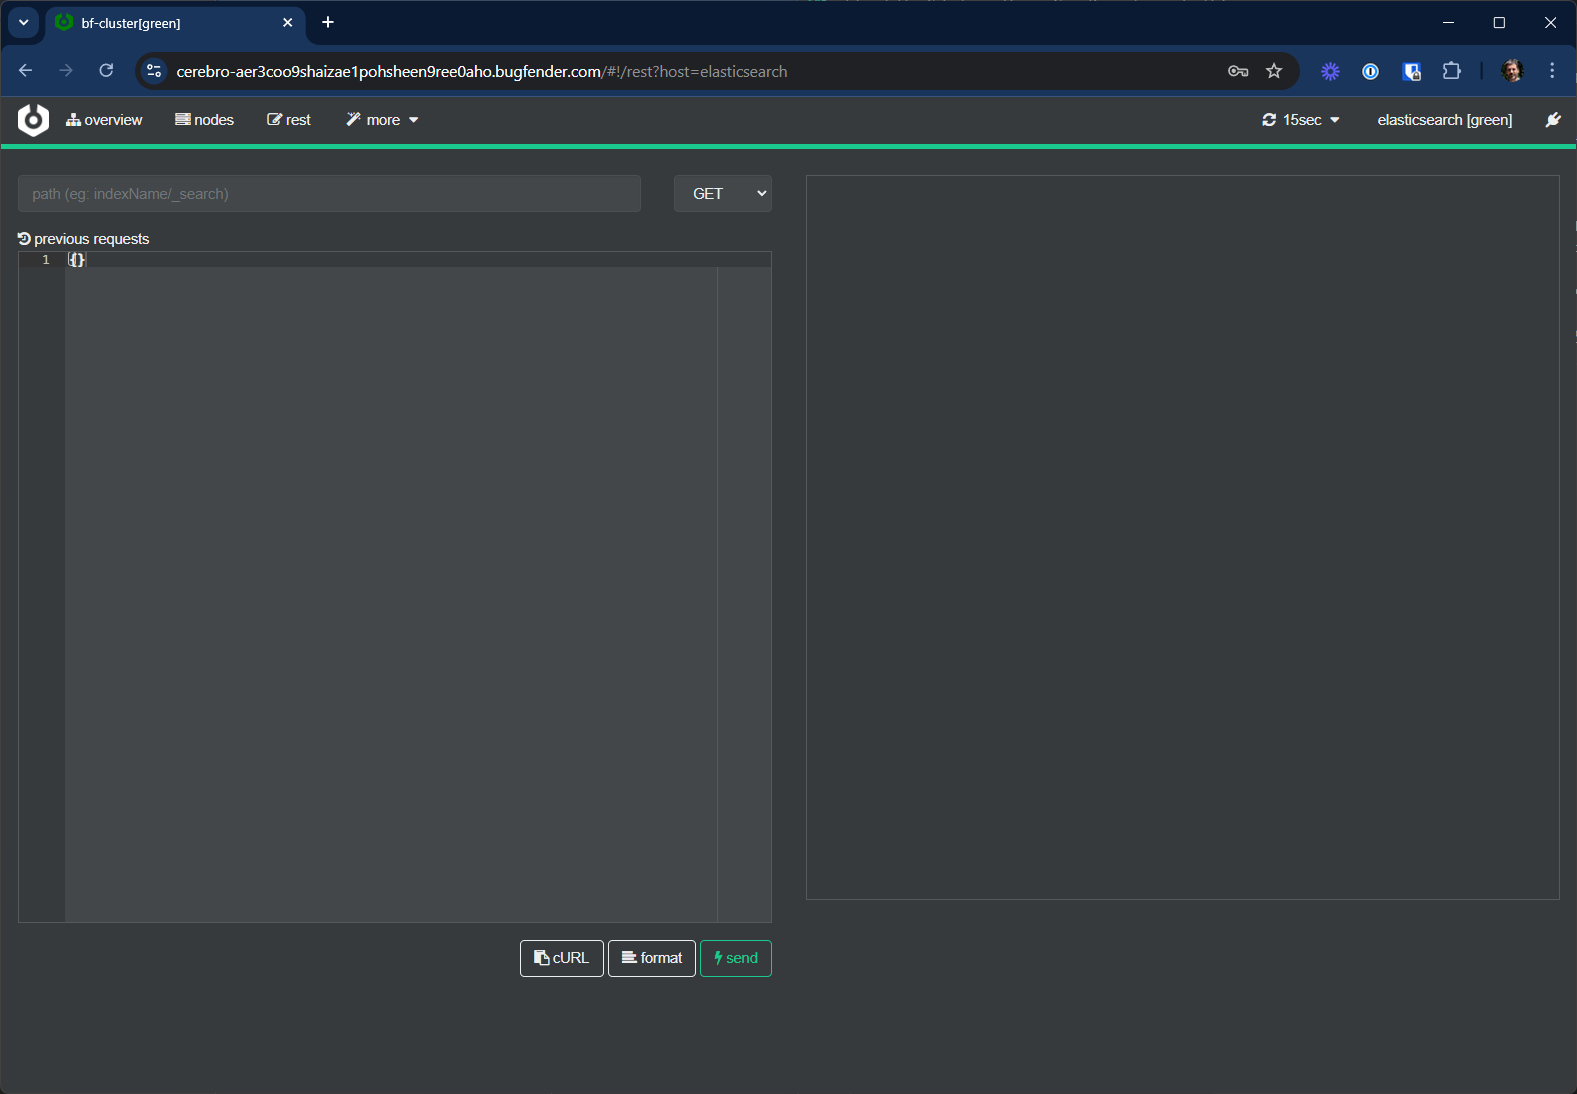Open the rest menu item

point(289,120)
